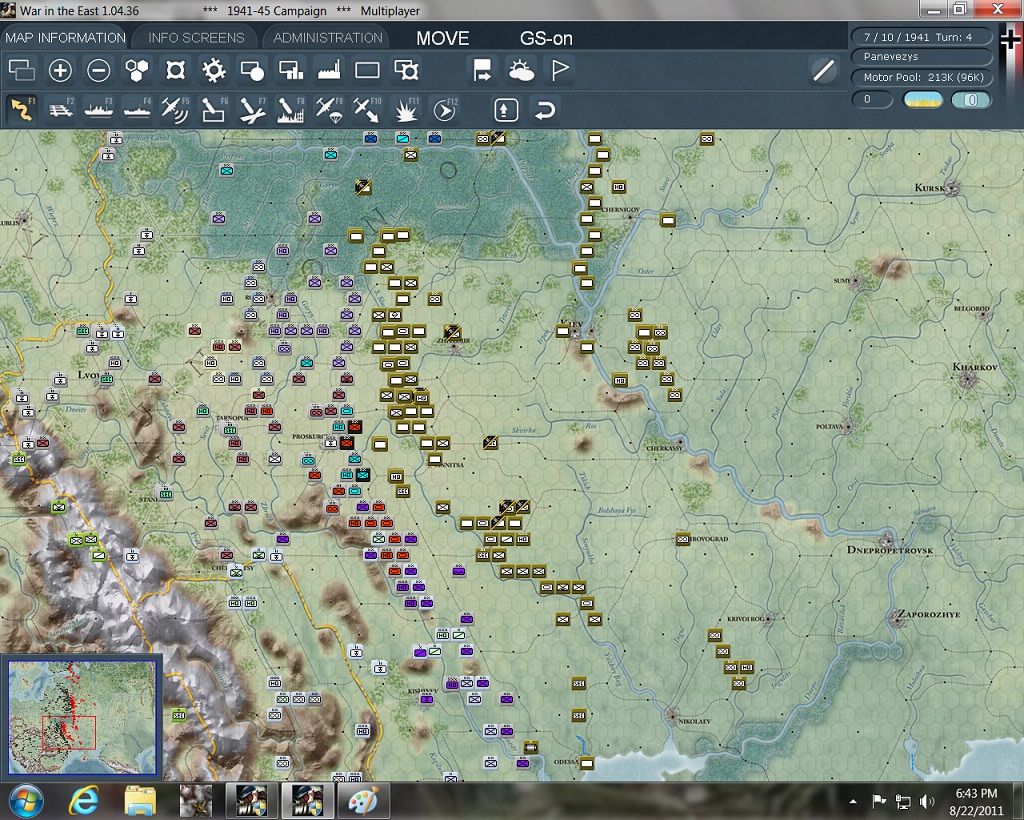Click the Belgorod city label
The width and height of the screenshot is (1024, 820).
pos(972,309)
